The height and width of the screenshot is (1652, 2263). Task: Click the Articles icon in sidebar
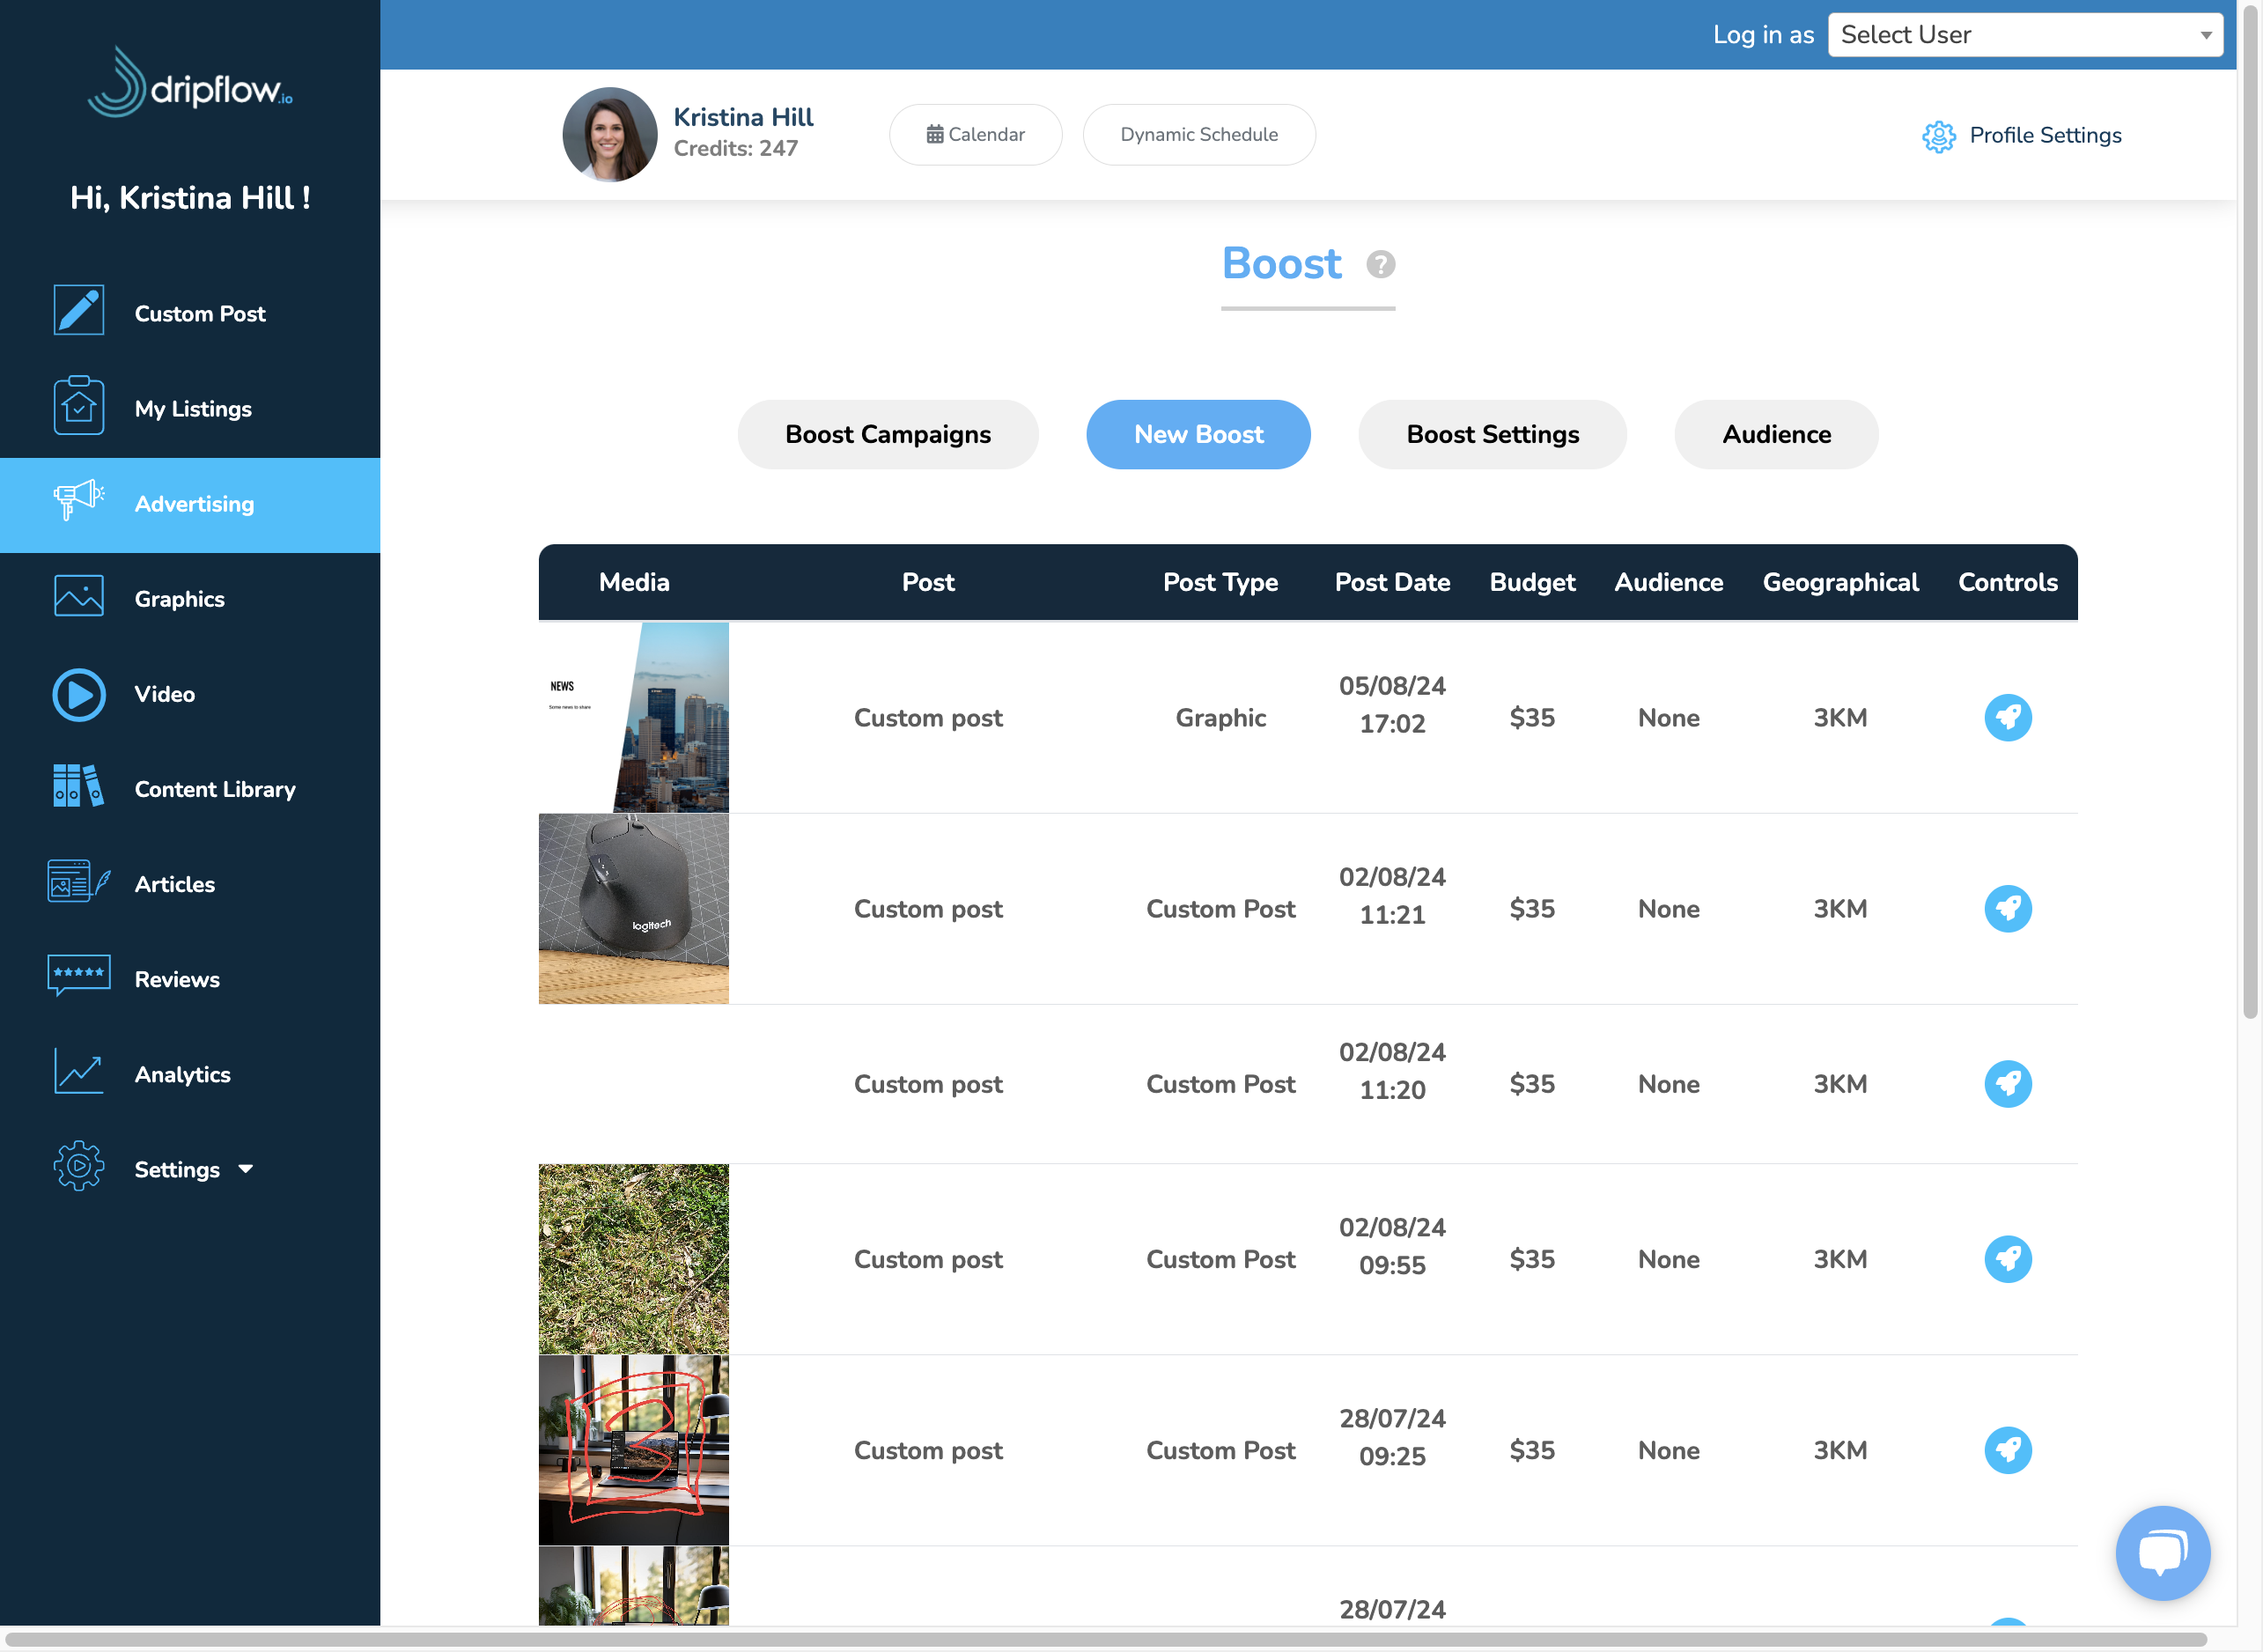tap(78, 882)
